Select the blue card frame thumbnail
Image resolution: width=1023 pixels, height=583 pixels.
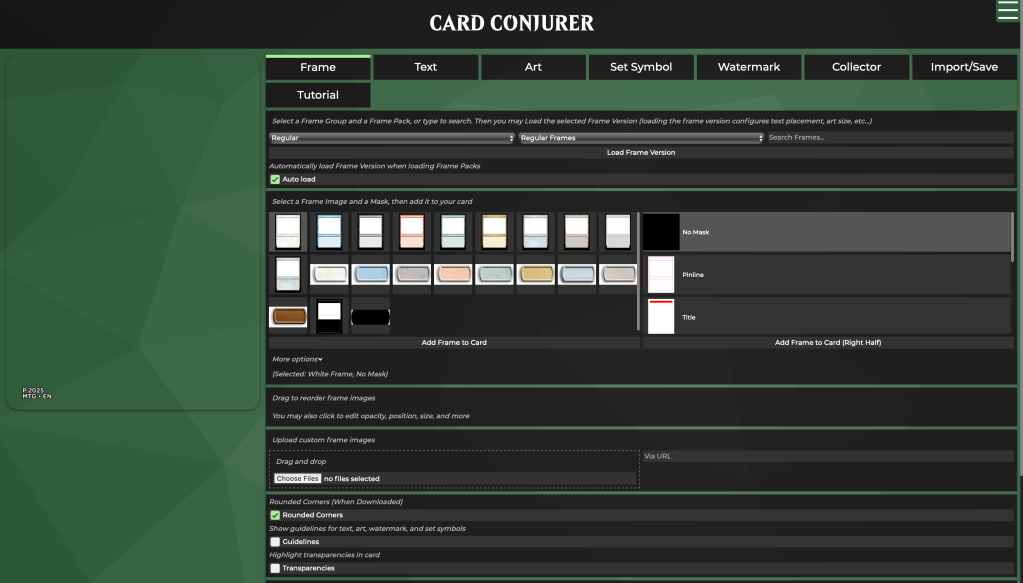click(x=329, y=231)
